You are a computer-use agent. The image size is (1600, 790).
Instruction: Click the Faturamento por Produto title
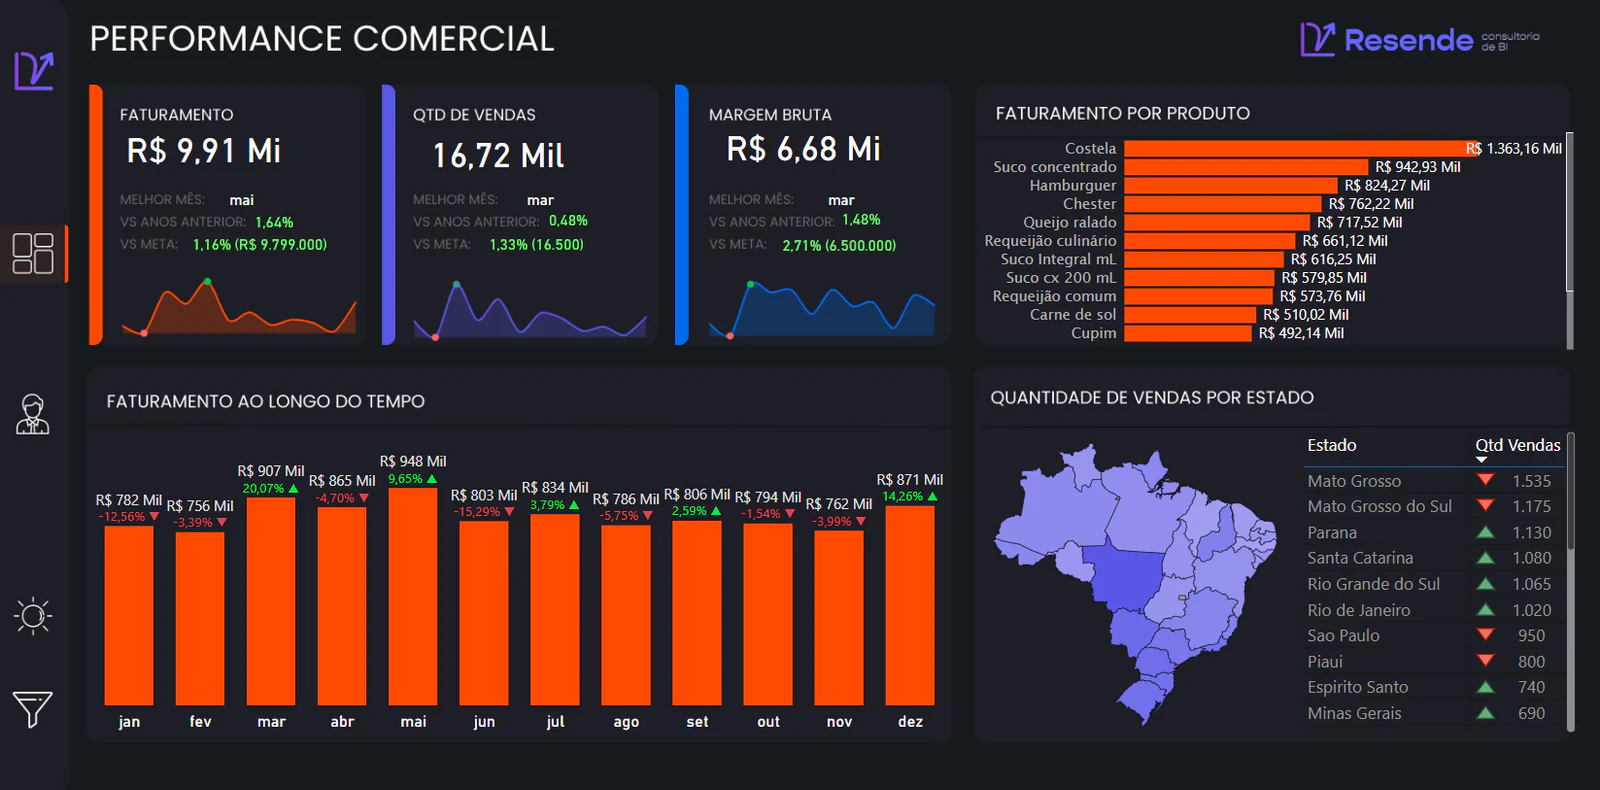(x=1123, y=113)
